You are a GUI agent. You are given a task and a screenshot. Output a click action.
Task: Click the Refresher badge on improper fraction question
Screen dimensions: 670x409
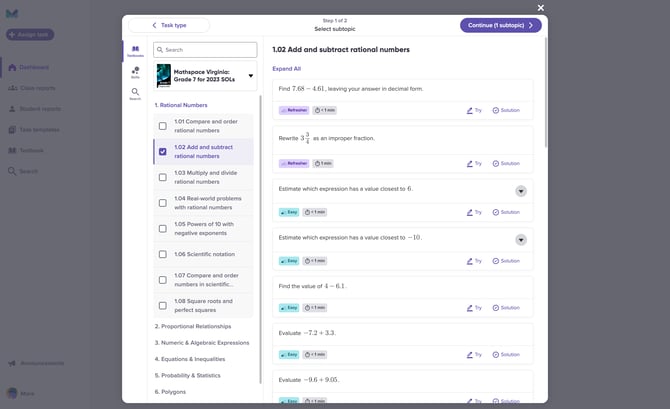(294, 164)
